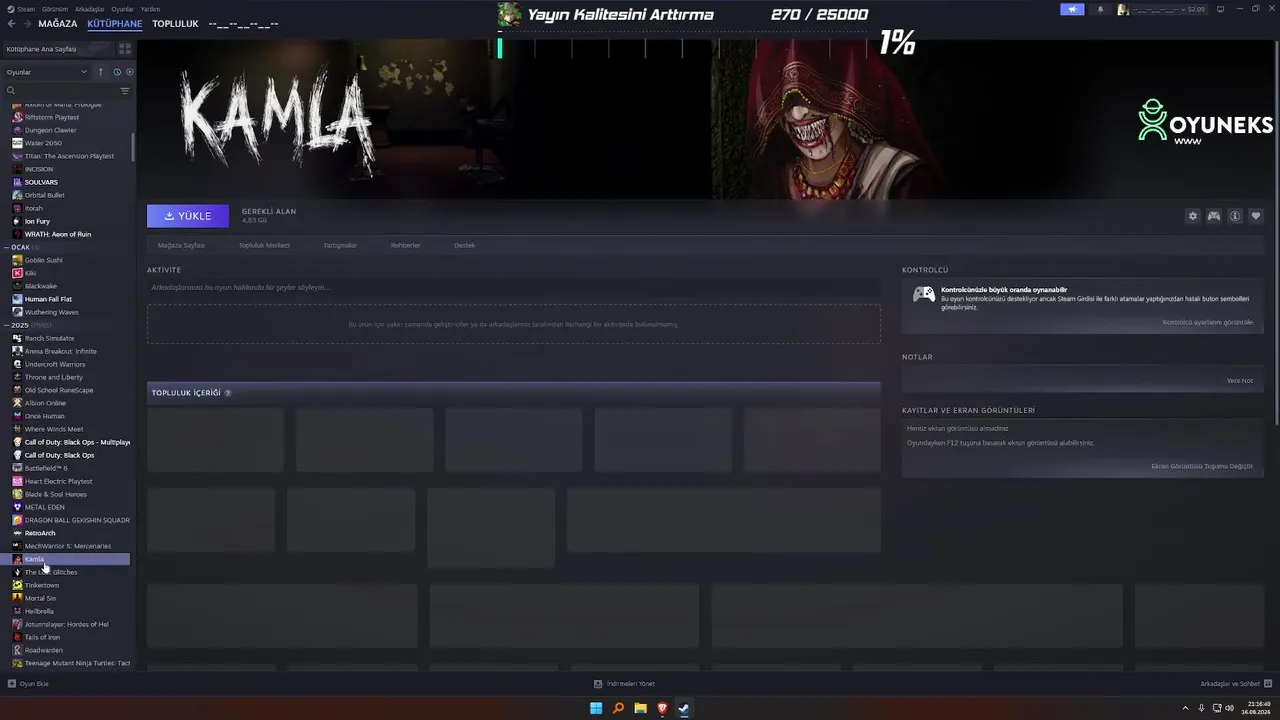Show the game info icon

(1235, 216)
